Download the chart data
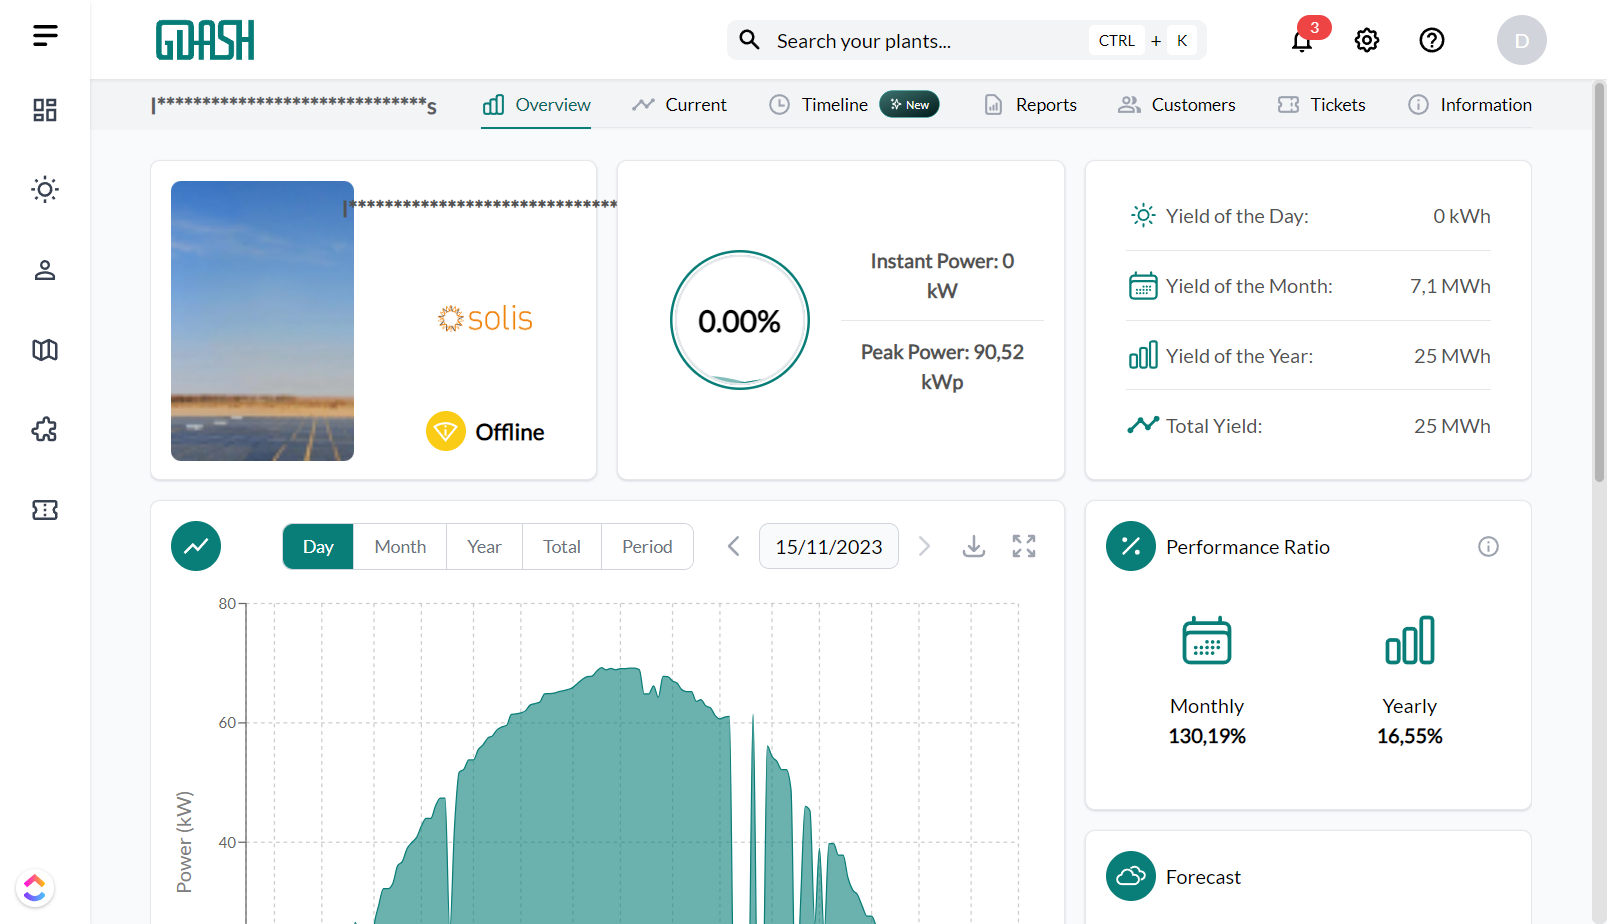Screen dimensions: 1607x924 pyautogui.click(x=974, y=546)
